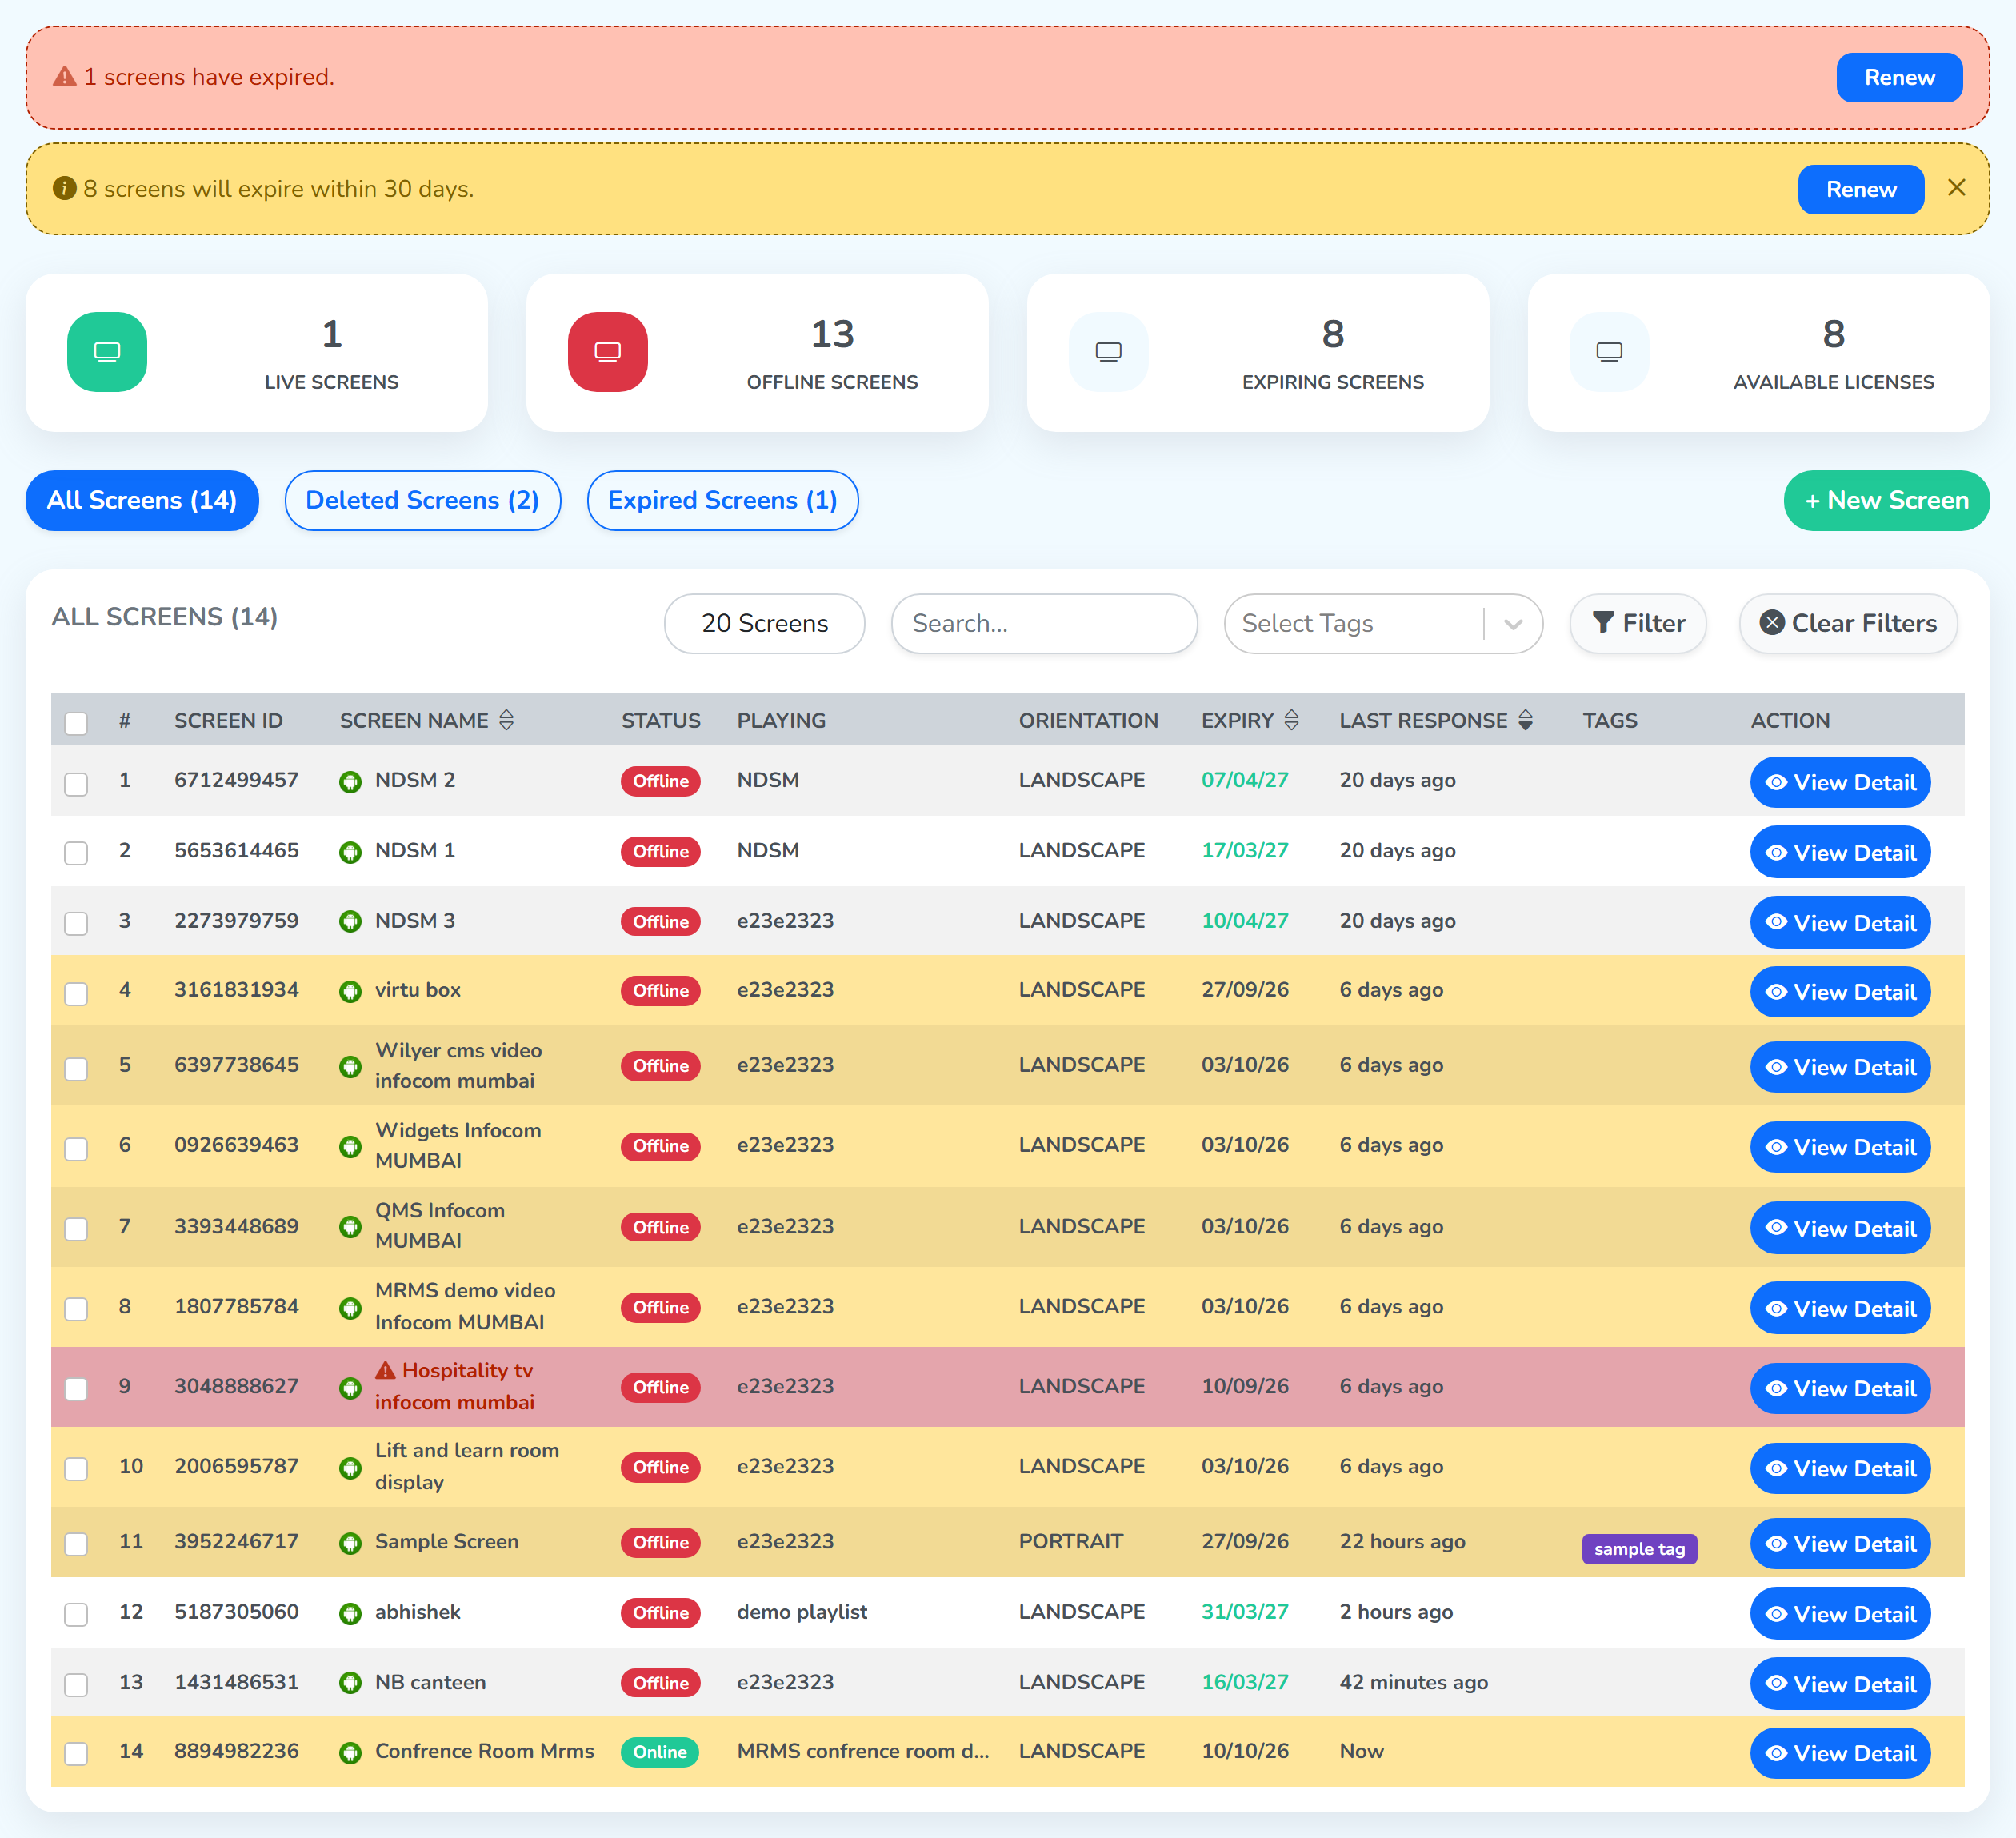The height and width of the screenshot is (1838, 2016).
Task: Open the 20 Screens page size selector
Action: pos(765,624)
